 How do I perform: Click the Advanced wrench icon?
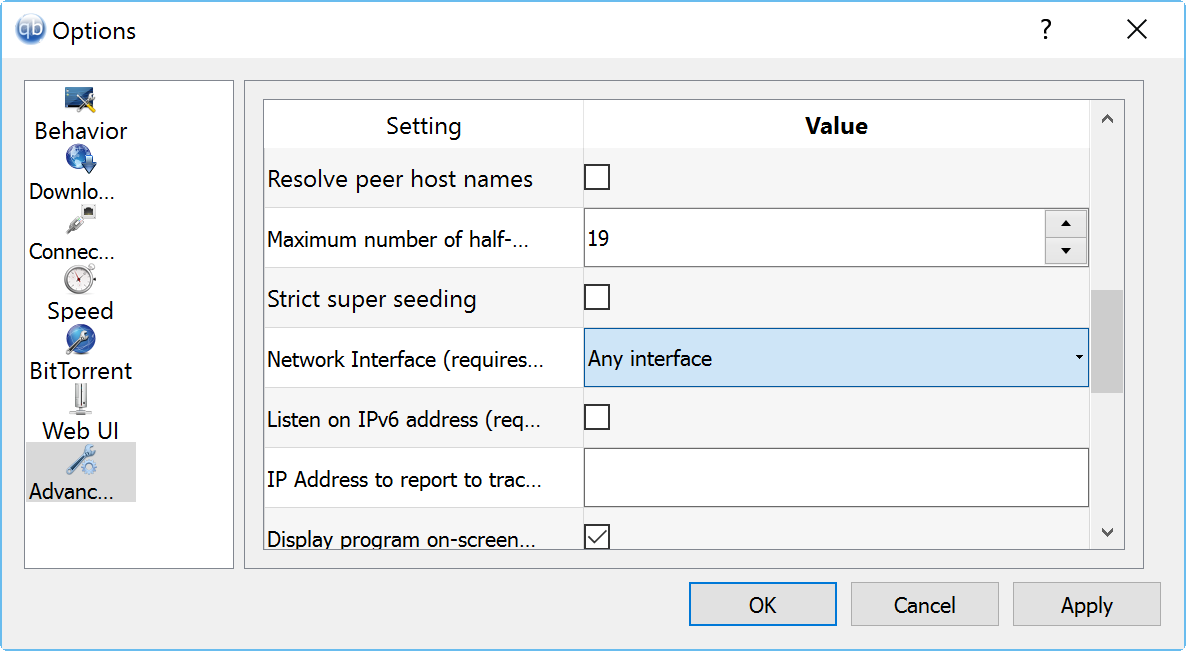[80, 459]
